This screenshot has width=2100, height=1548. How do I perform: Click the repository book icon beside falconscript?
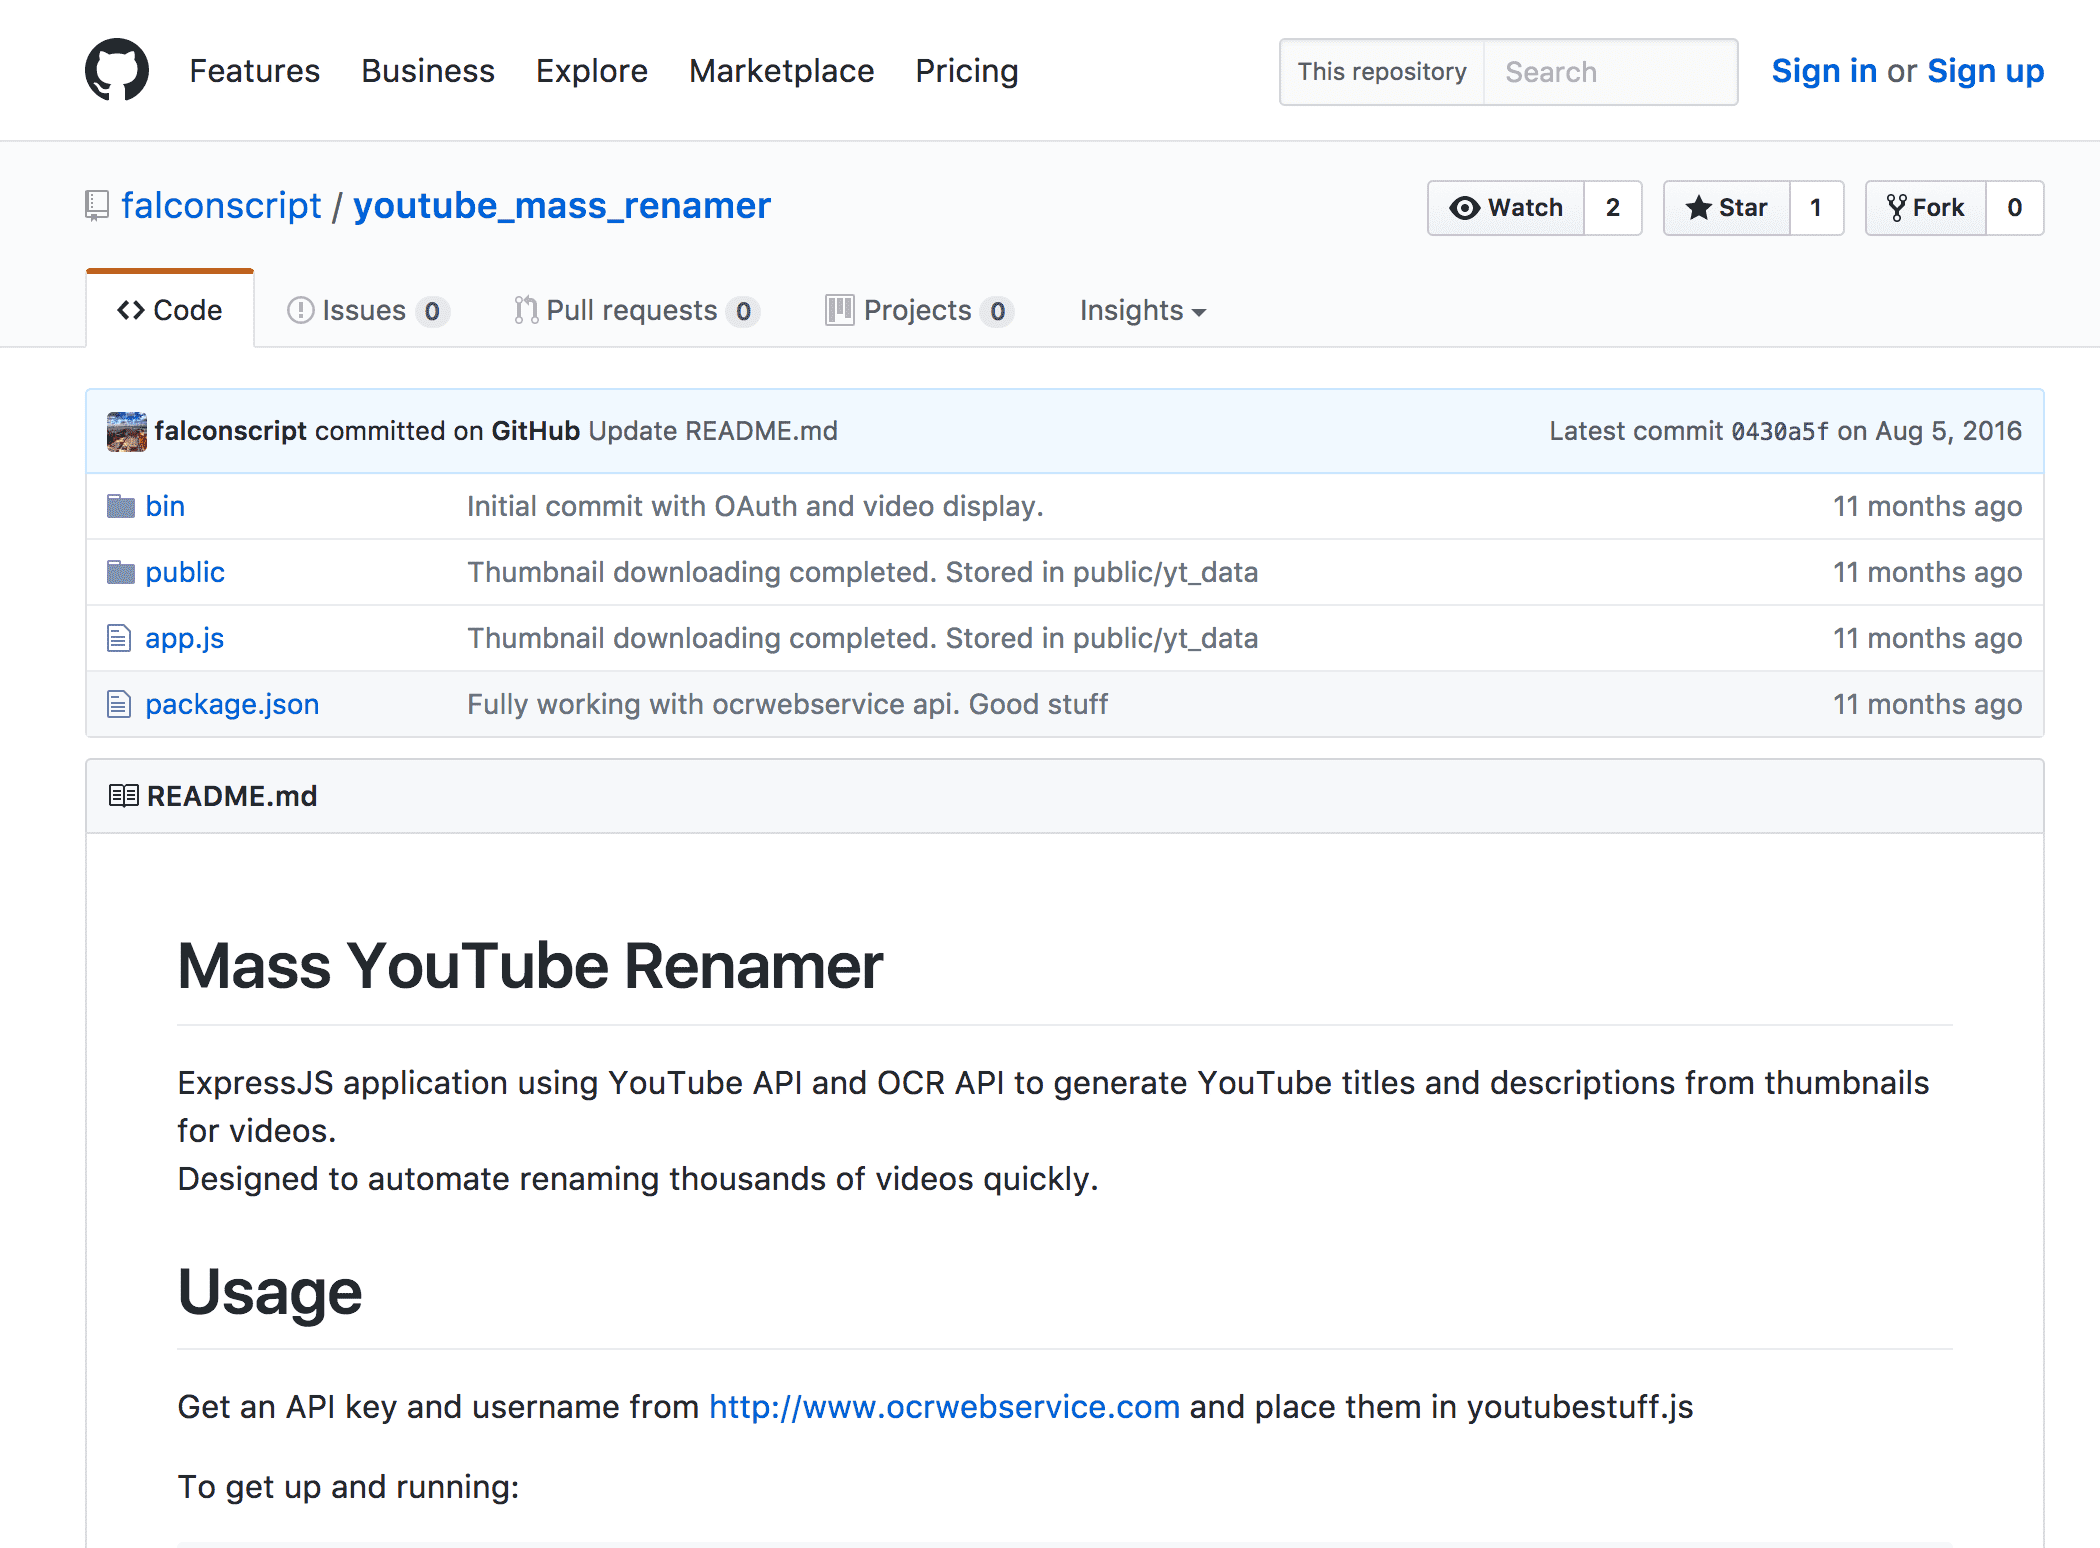(x=97, y=206)
